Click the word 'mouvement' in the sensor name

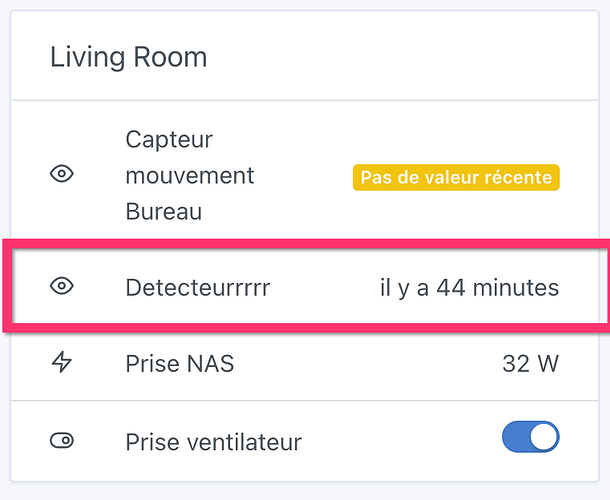click(x=190, y=176)
